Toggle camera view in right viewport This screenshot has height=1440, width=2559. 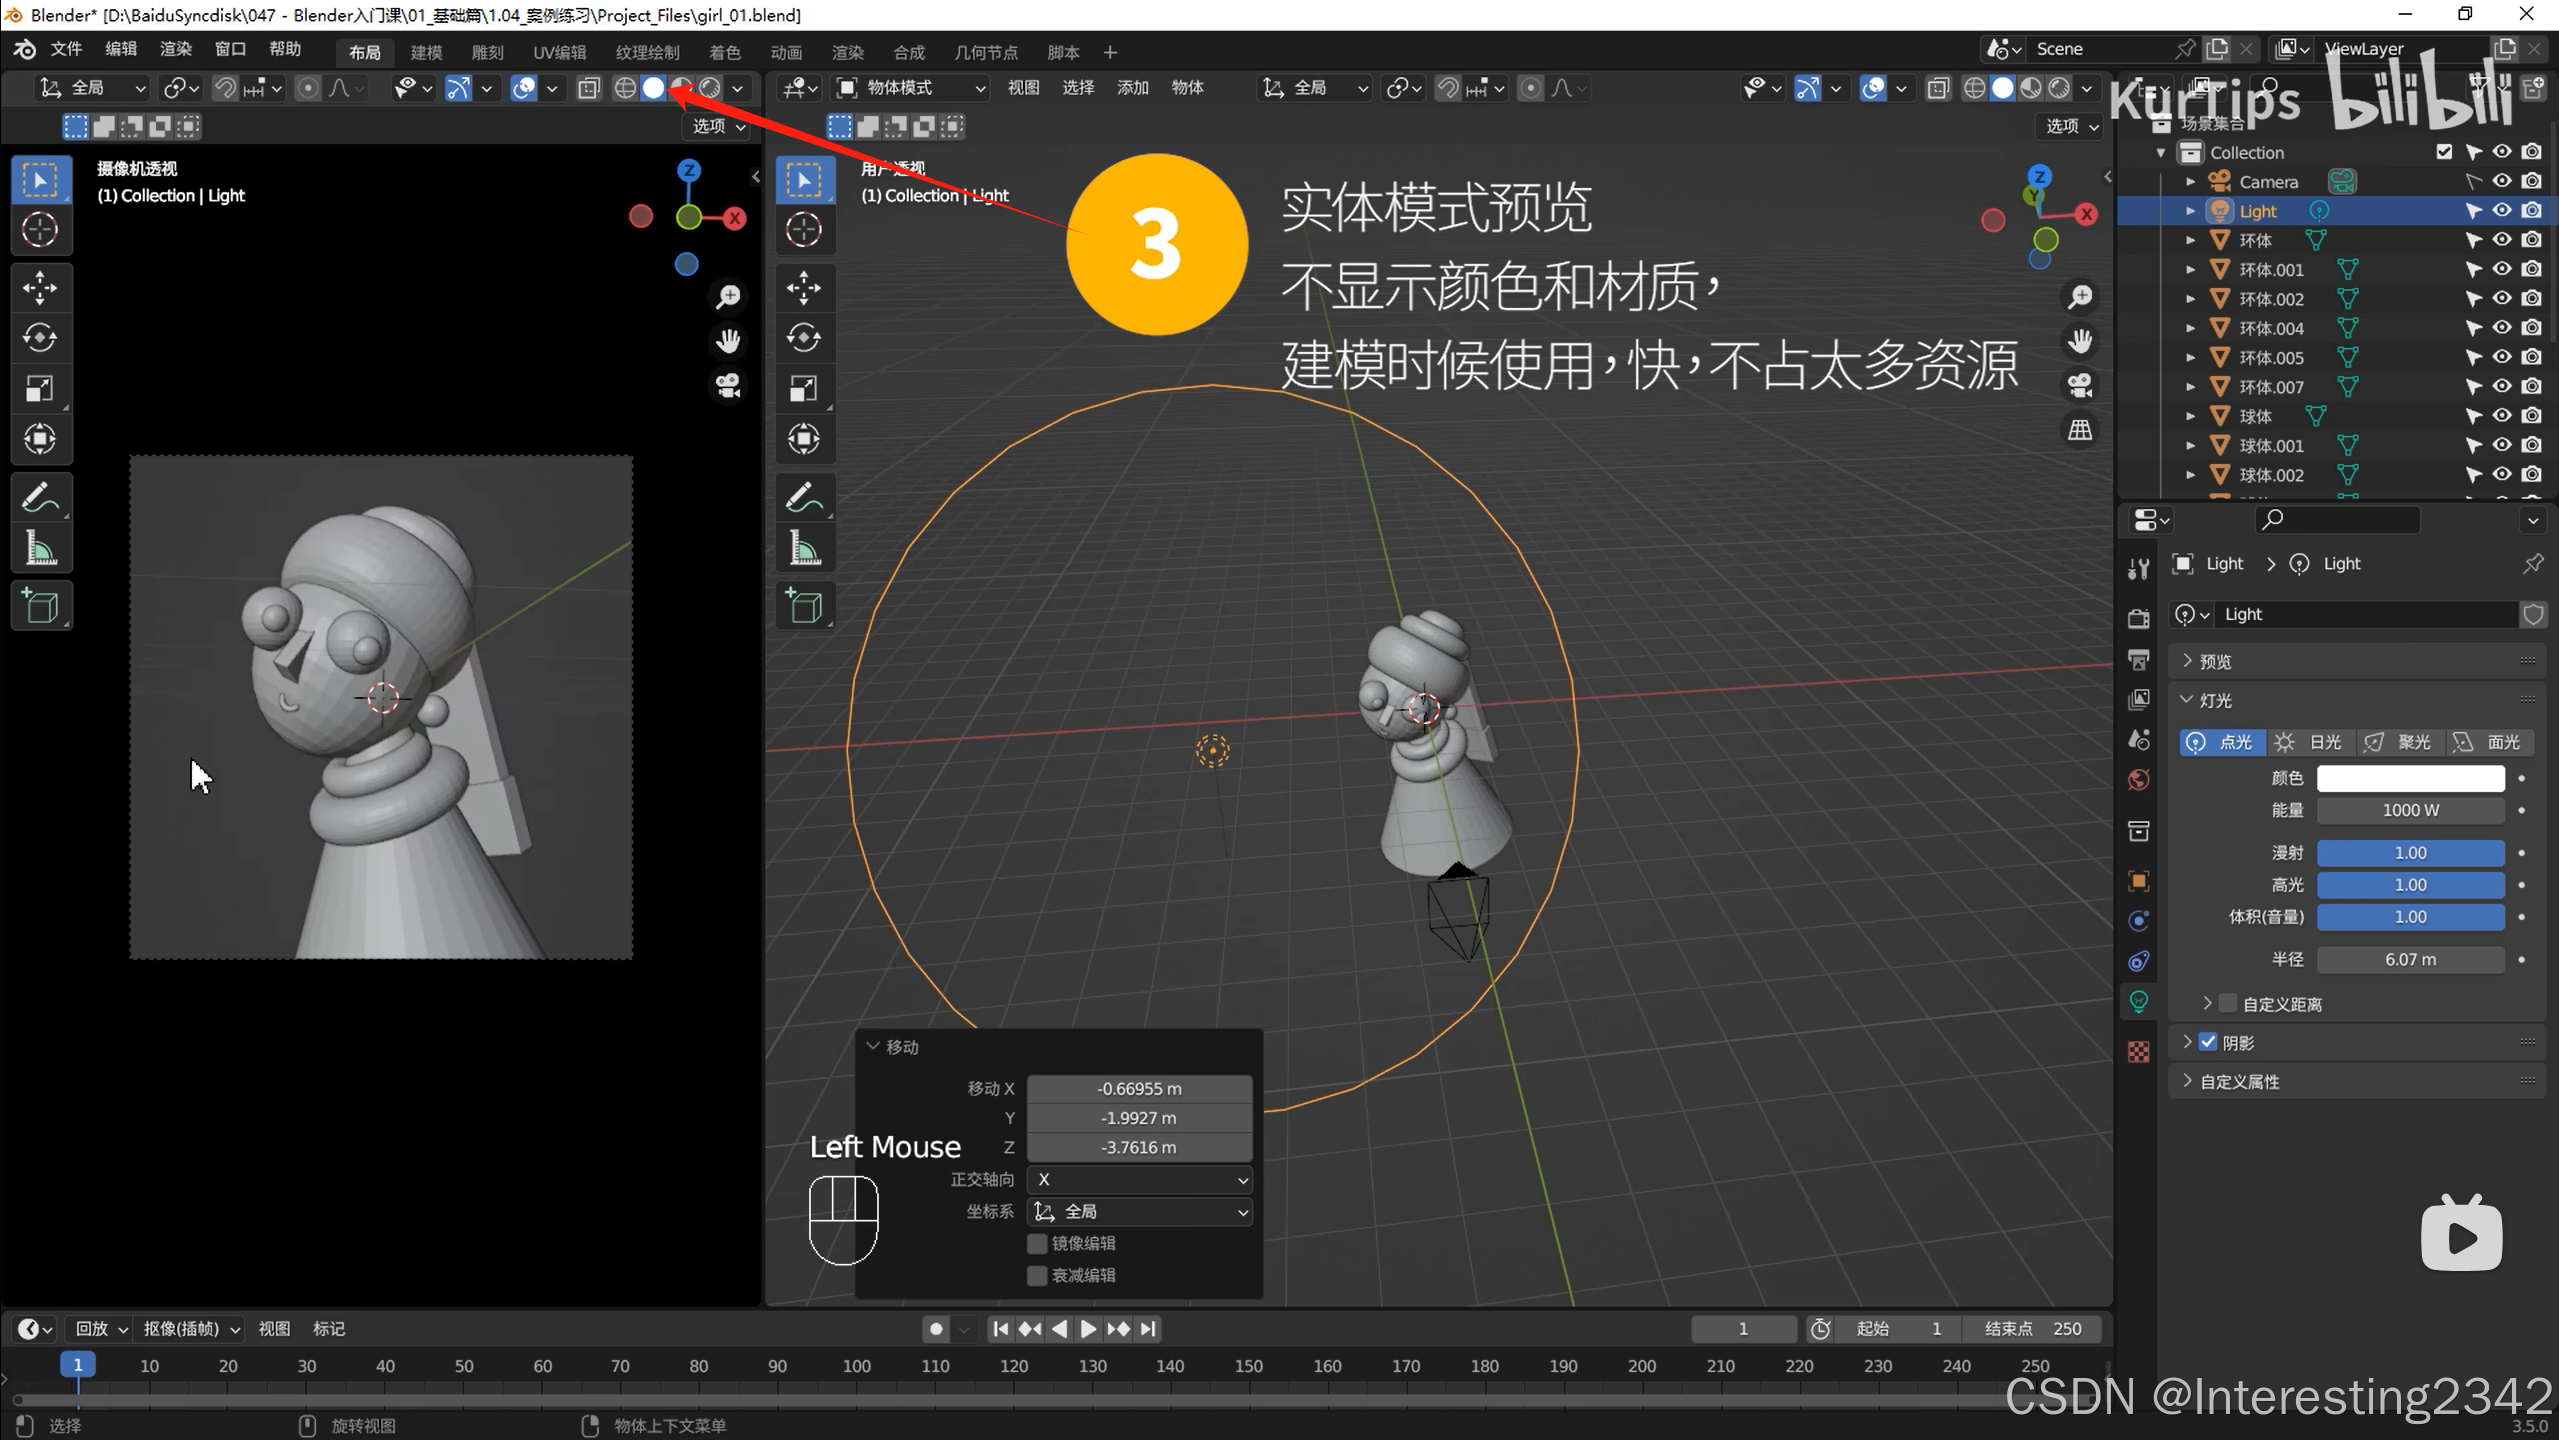2080,386
